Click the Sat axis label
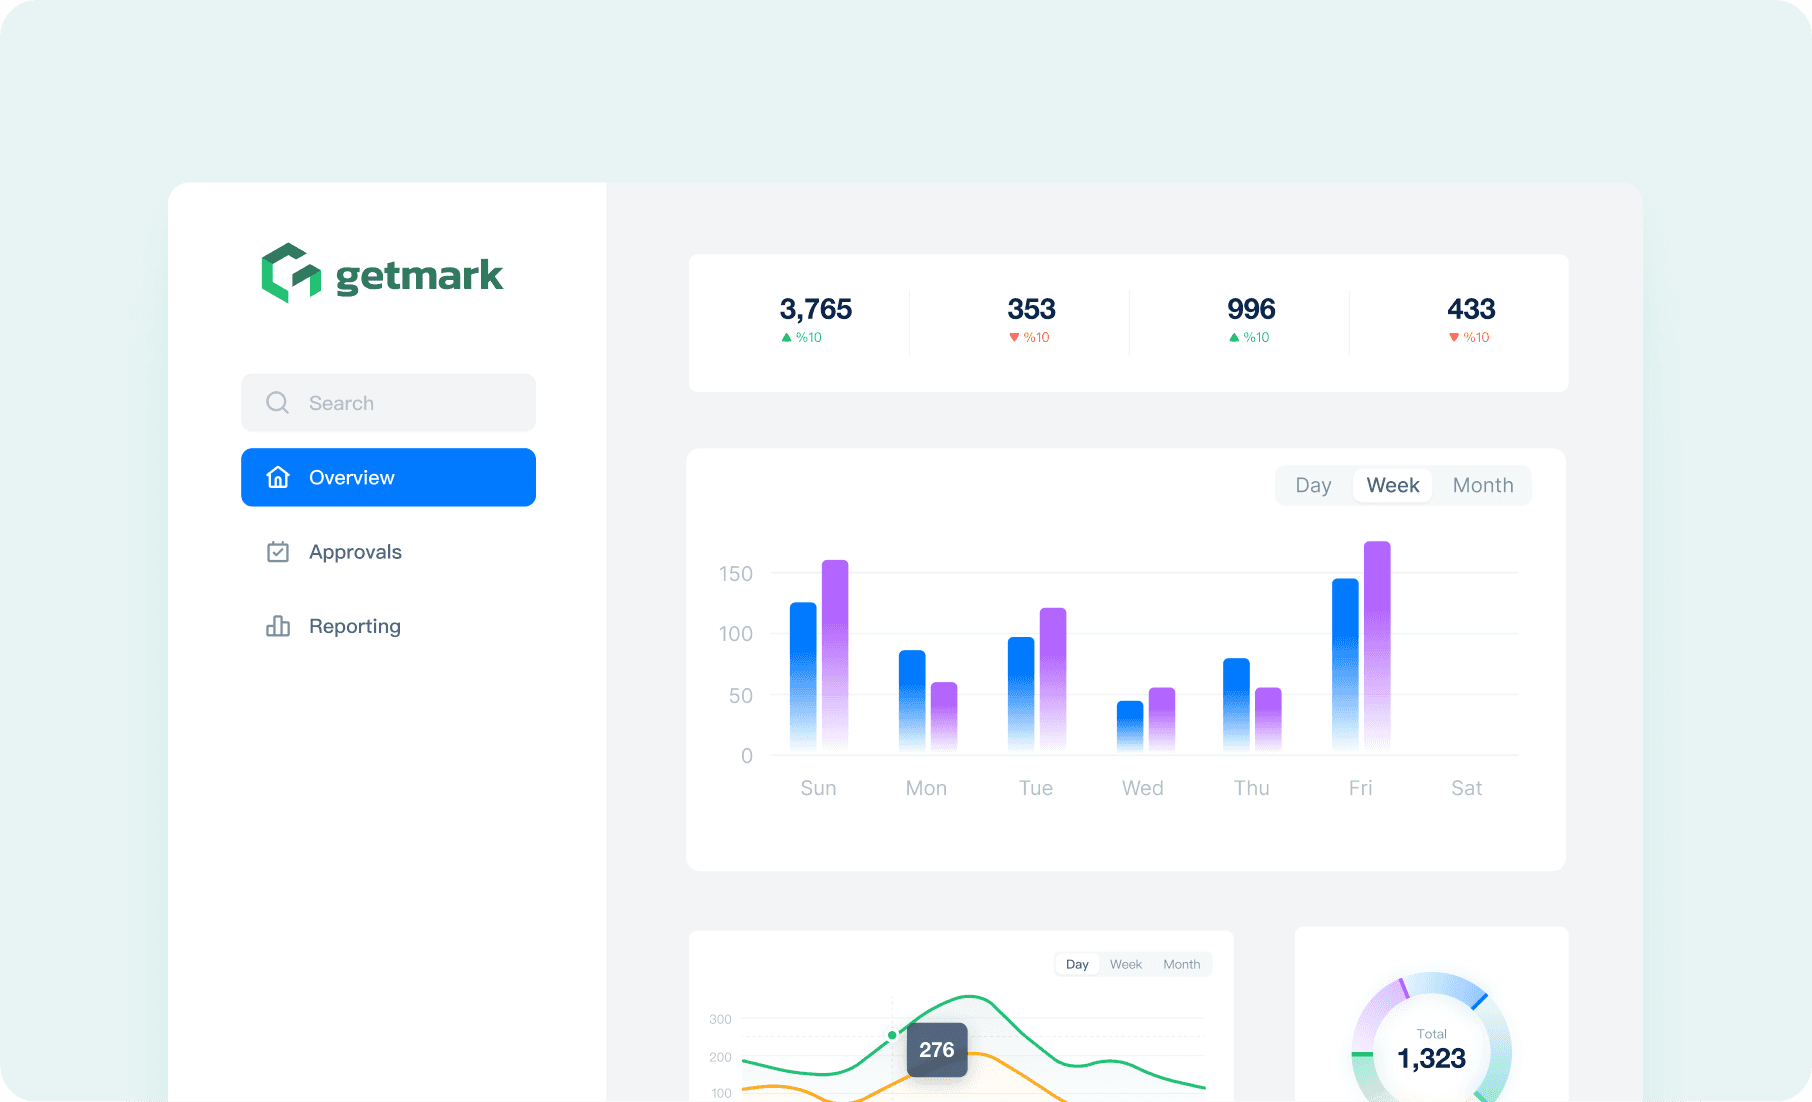The image size is (1812, 1102). point(1467,788)
